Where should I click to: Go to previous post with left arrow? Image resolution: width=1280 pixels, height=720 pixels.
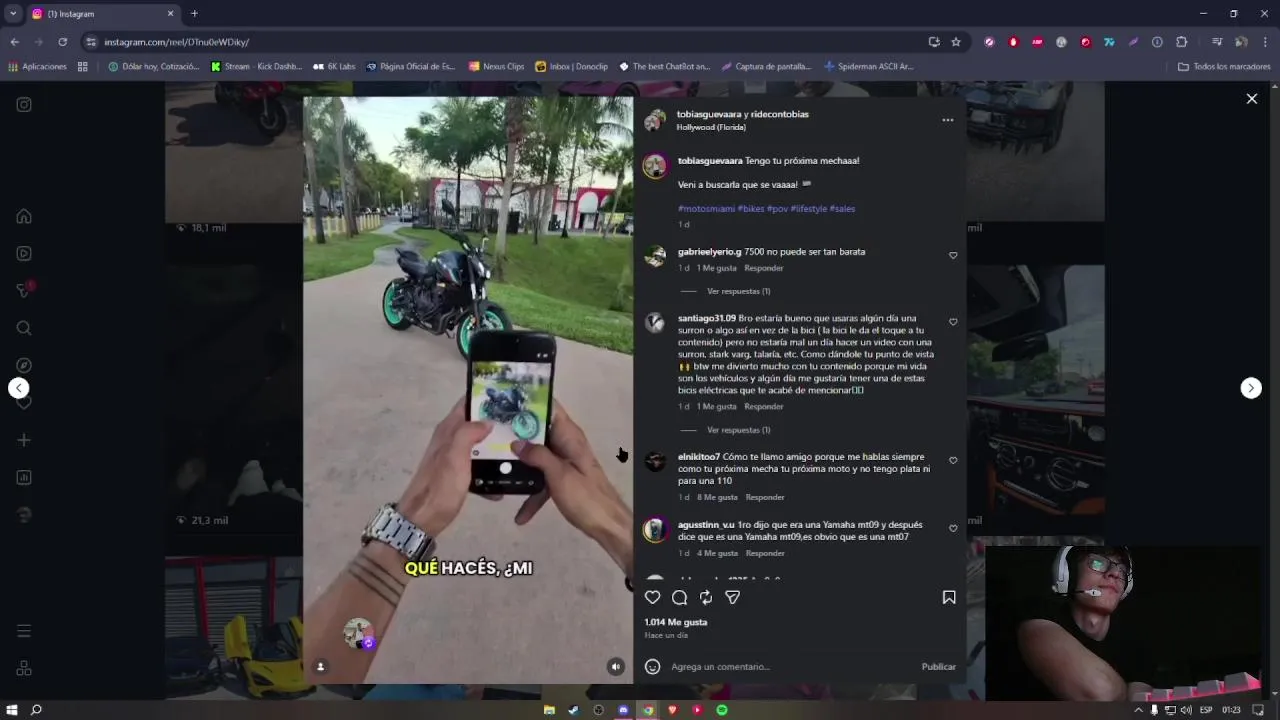[18, 388]
